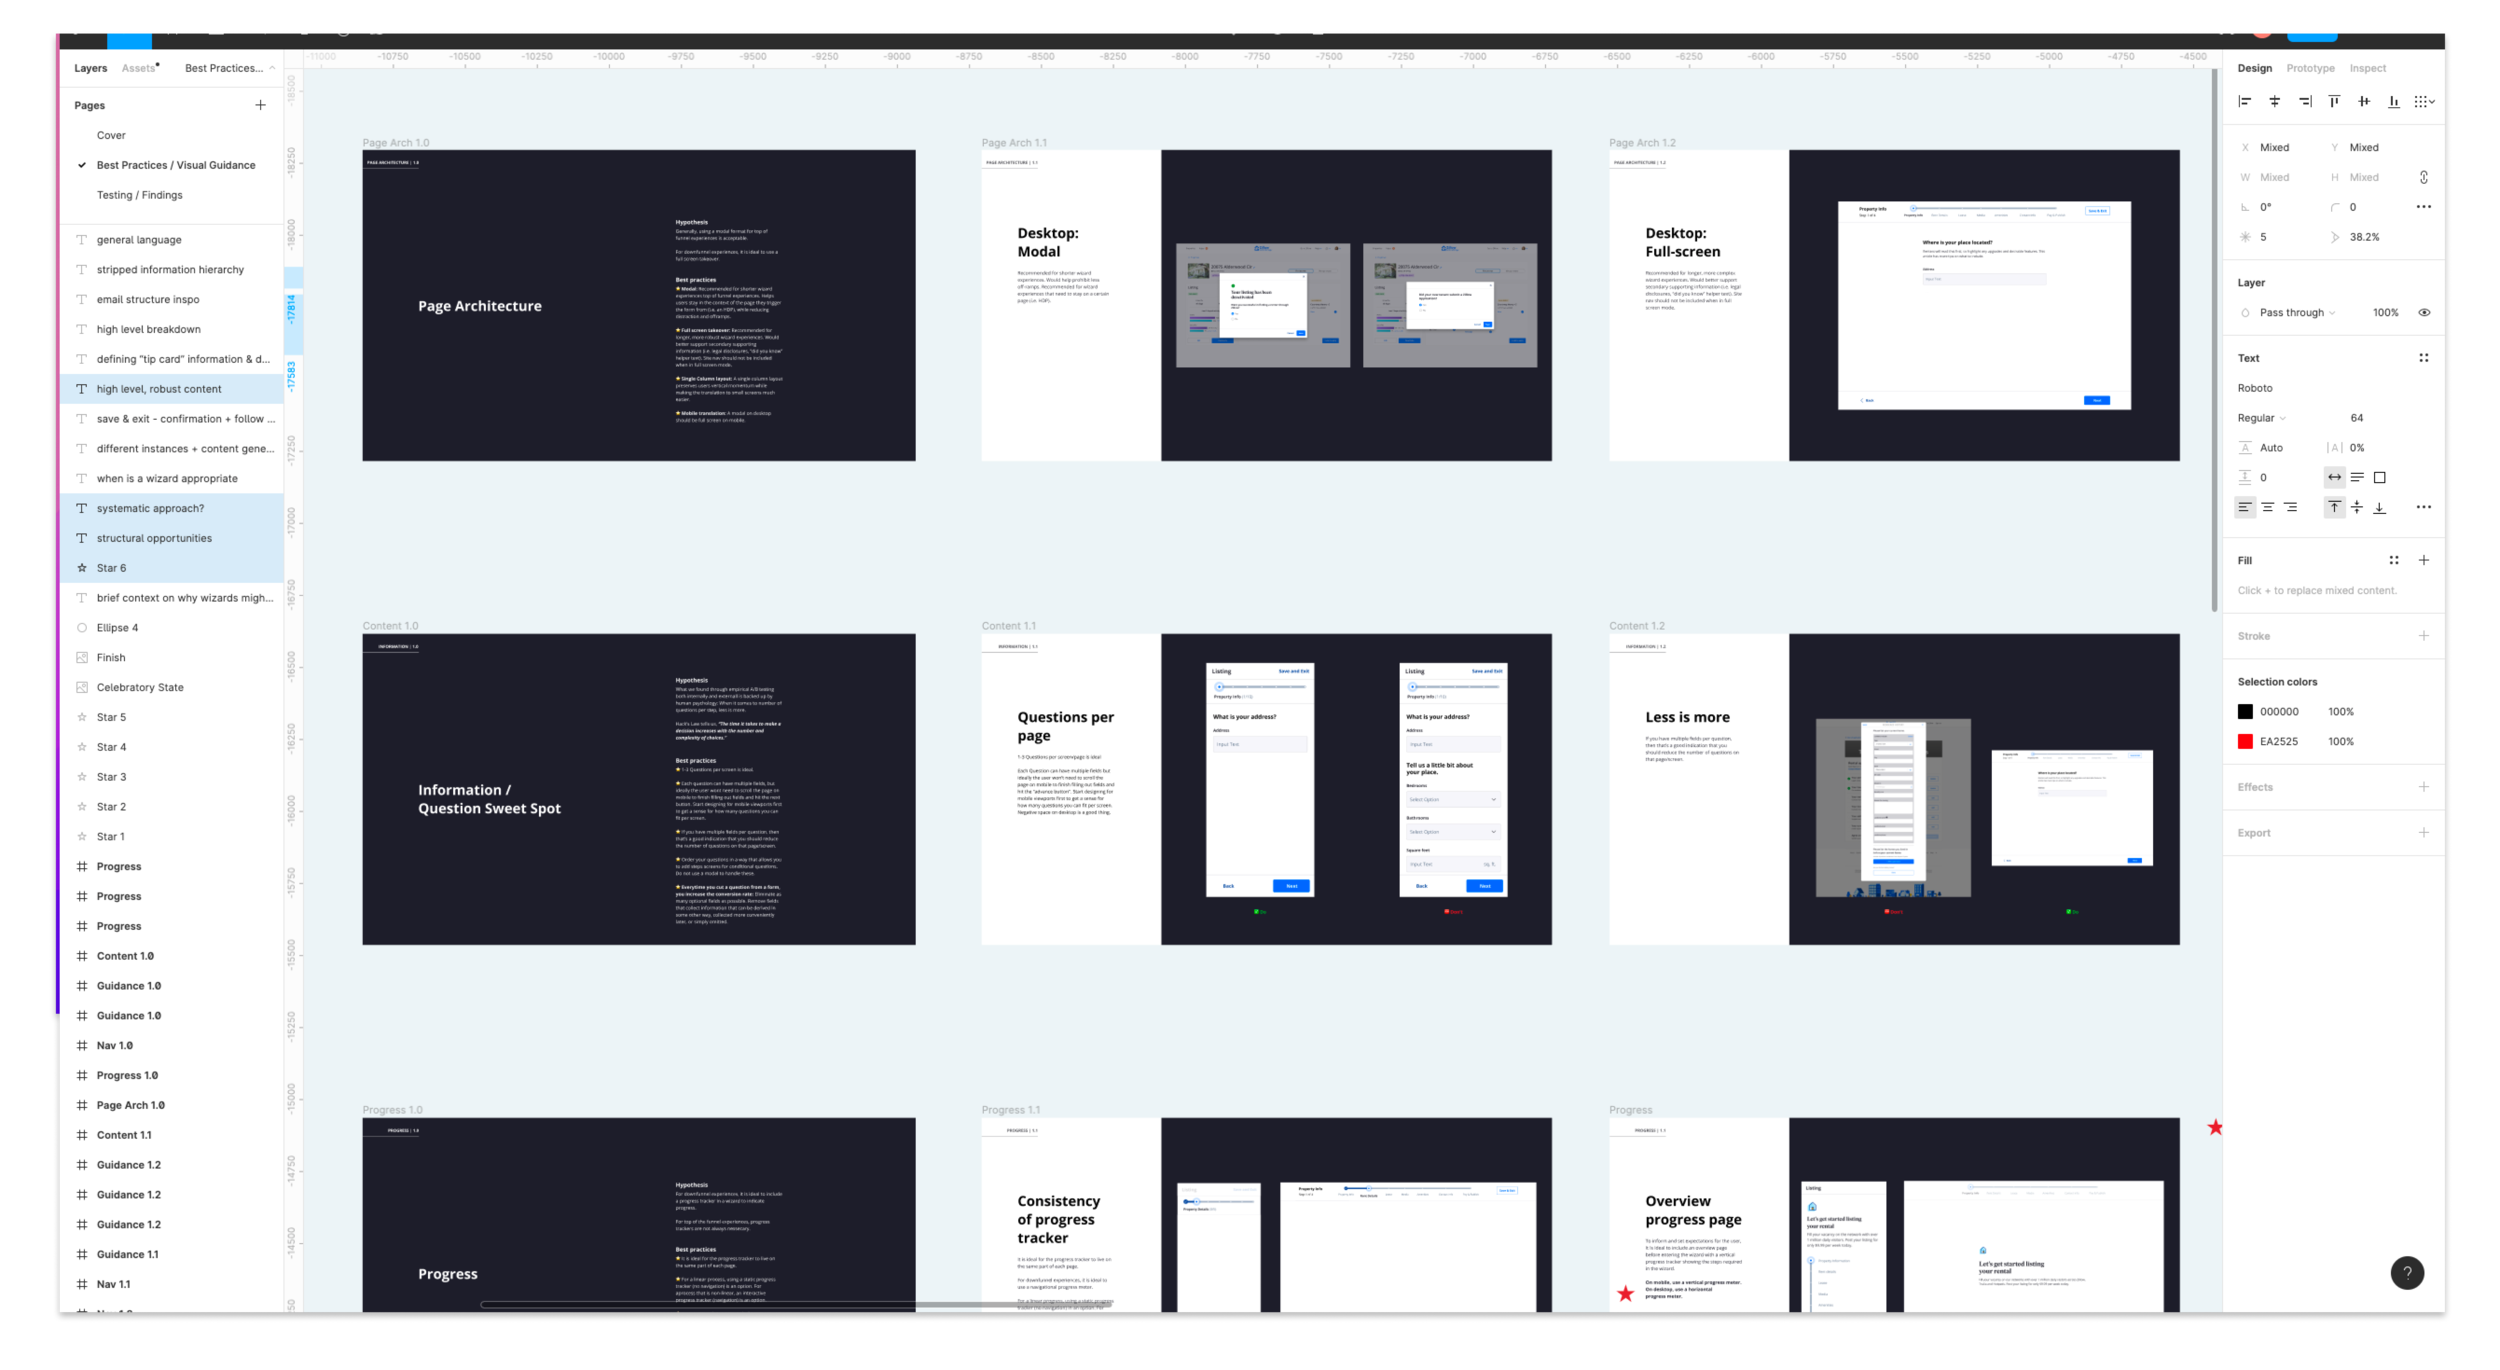2500x1370 pixels.
Task: Switch to the Prototype tab
Action: (x=2310, y=68)
